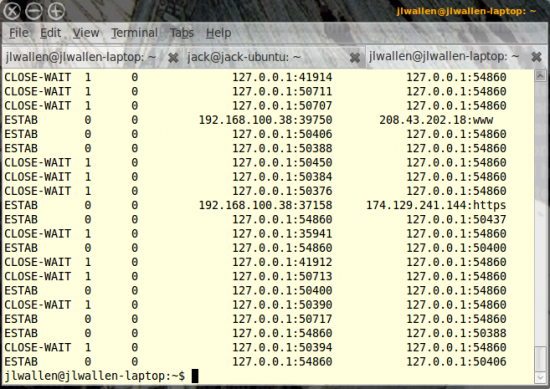Click the scrollbar down arrow
Image resolution: width=550 pixels, height=389 pixels.
click(x=540, y=377)
